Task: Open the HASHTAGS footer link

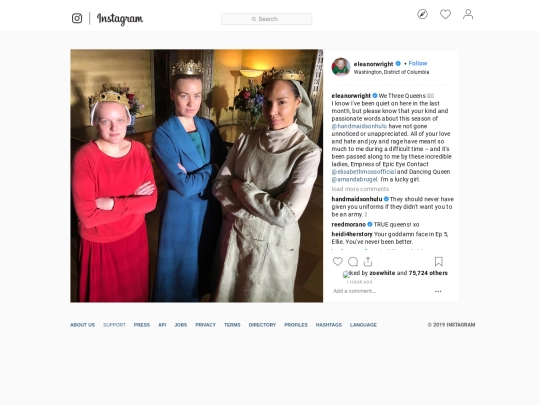Action: (x=329, y=325)
